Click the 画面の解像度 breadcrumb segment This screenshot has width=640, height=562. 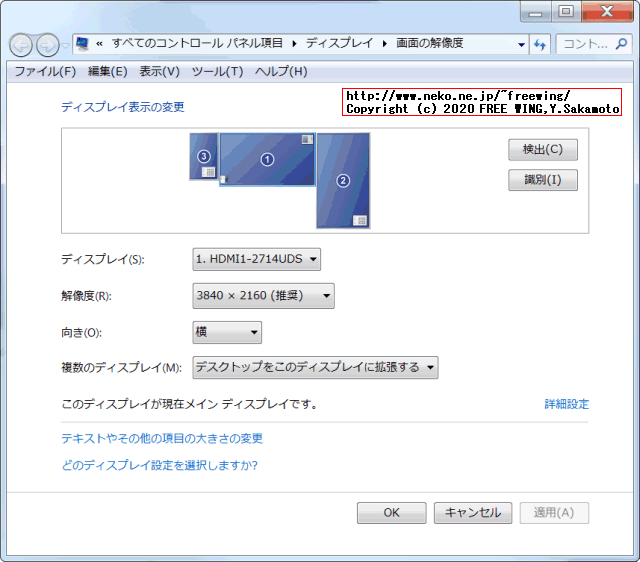[x=429, y=43]
